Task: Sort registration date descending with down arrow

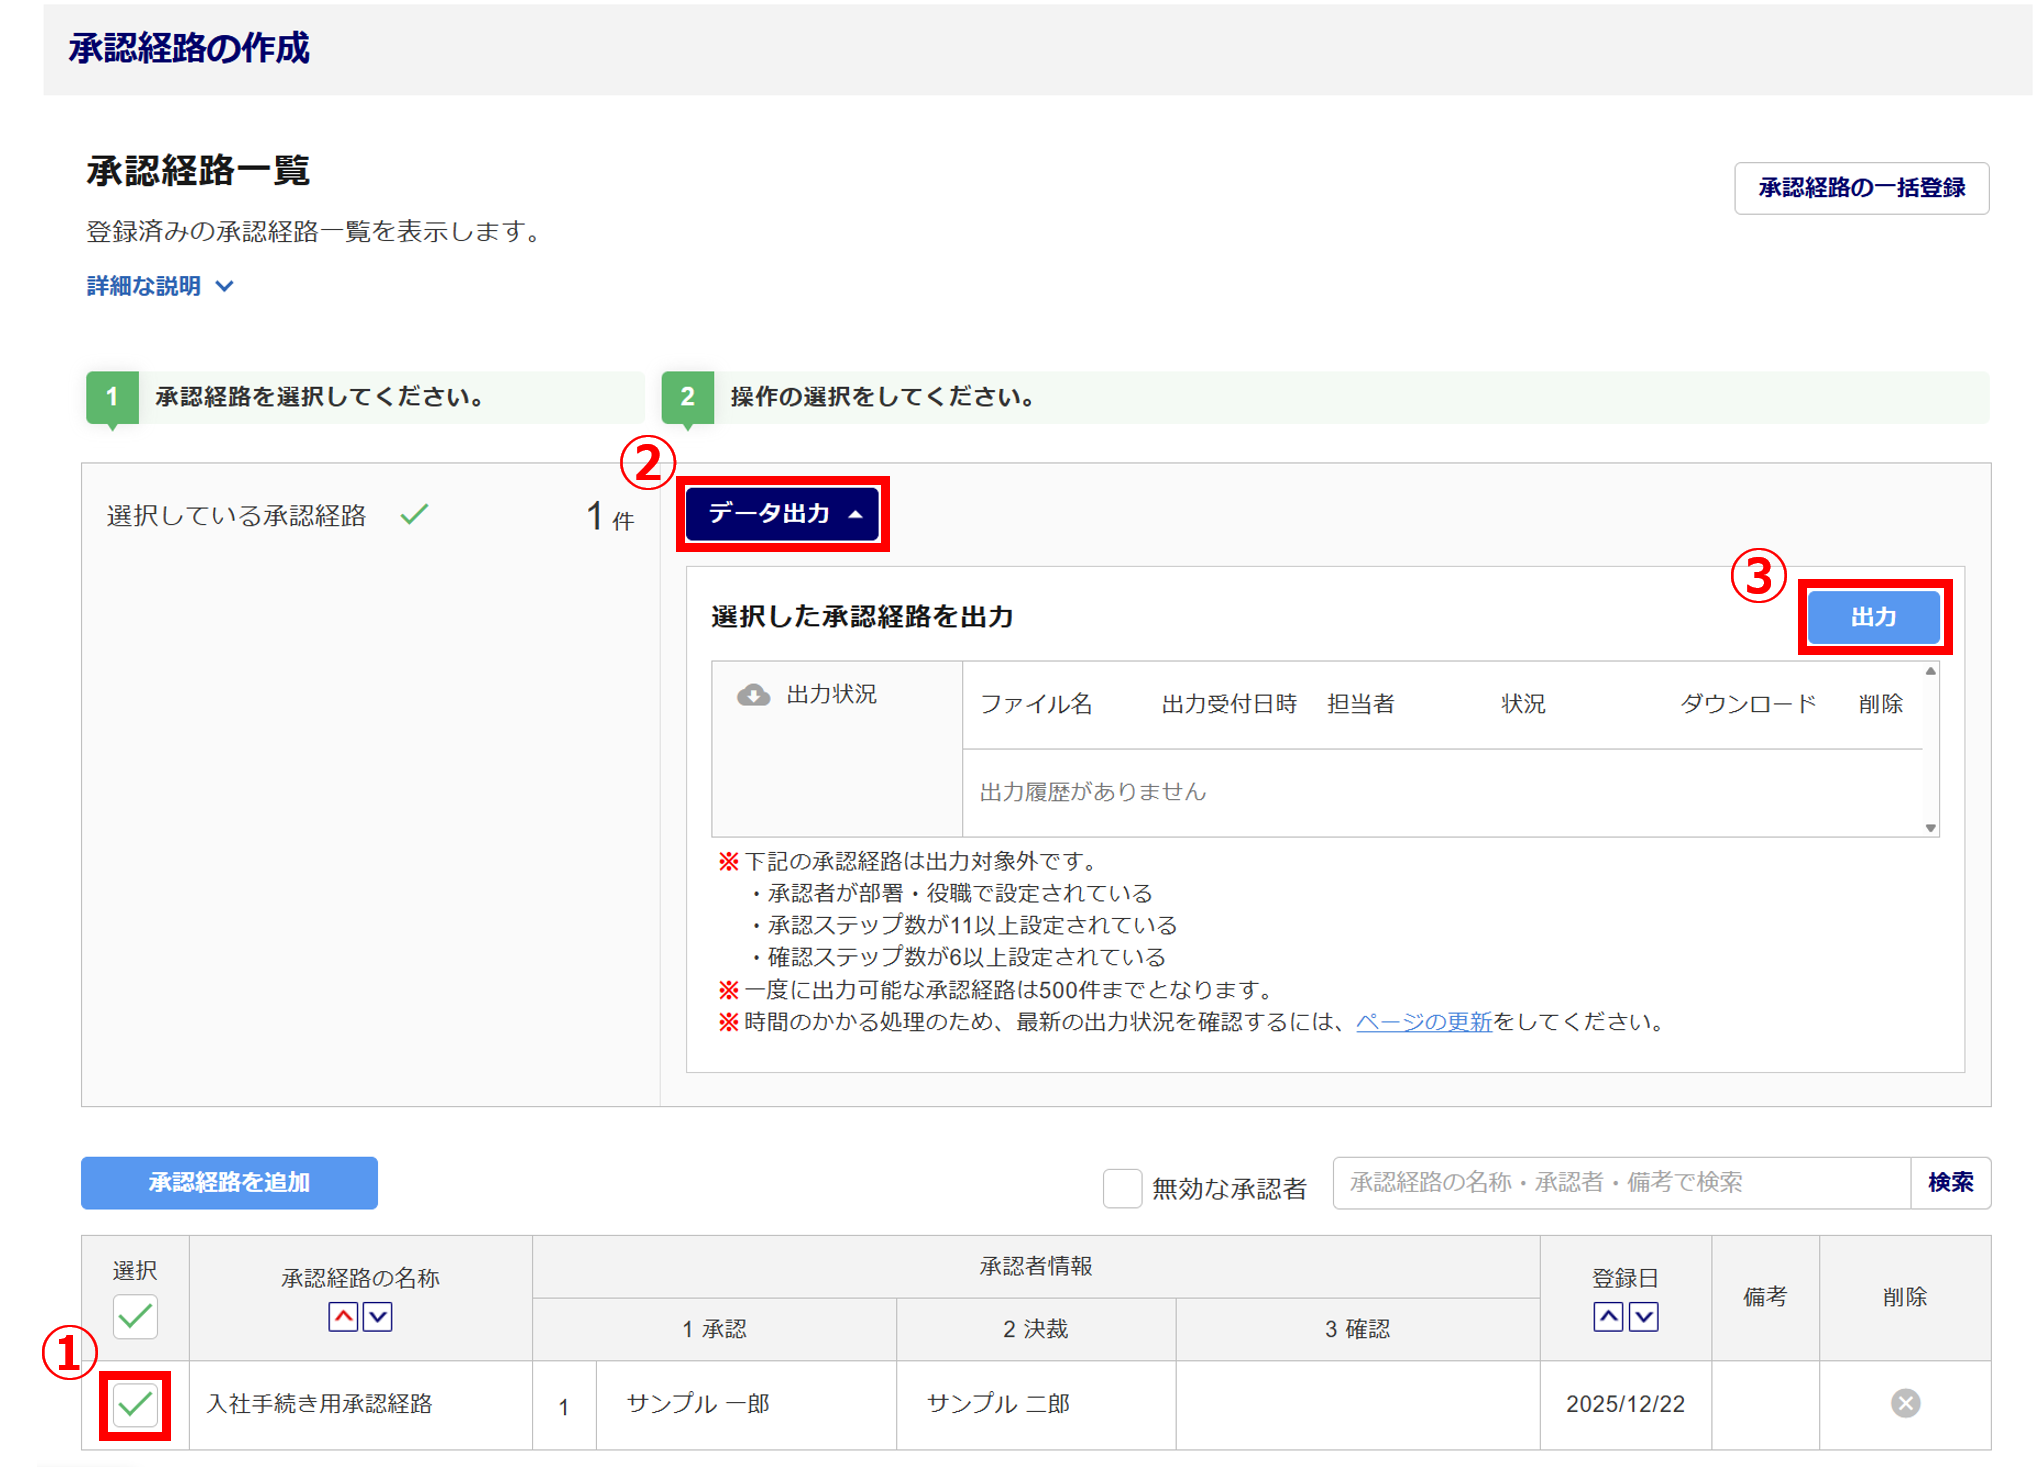Action: 1643,1317
